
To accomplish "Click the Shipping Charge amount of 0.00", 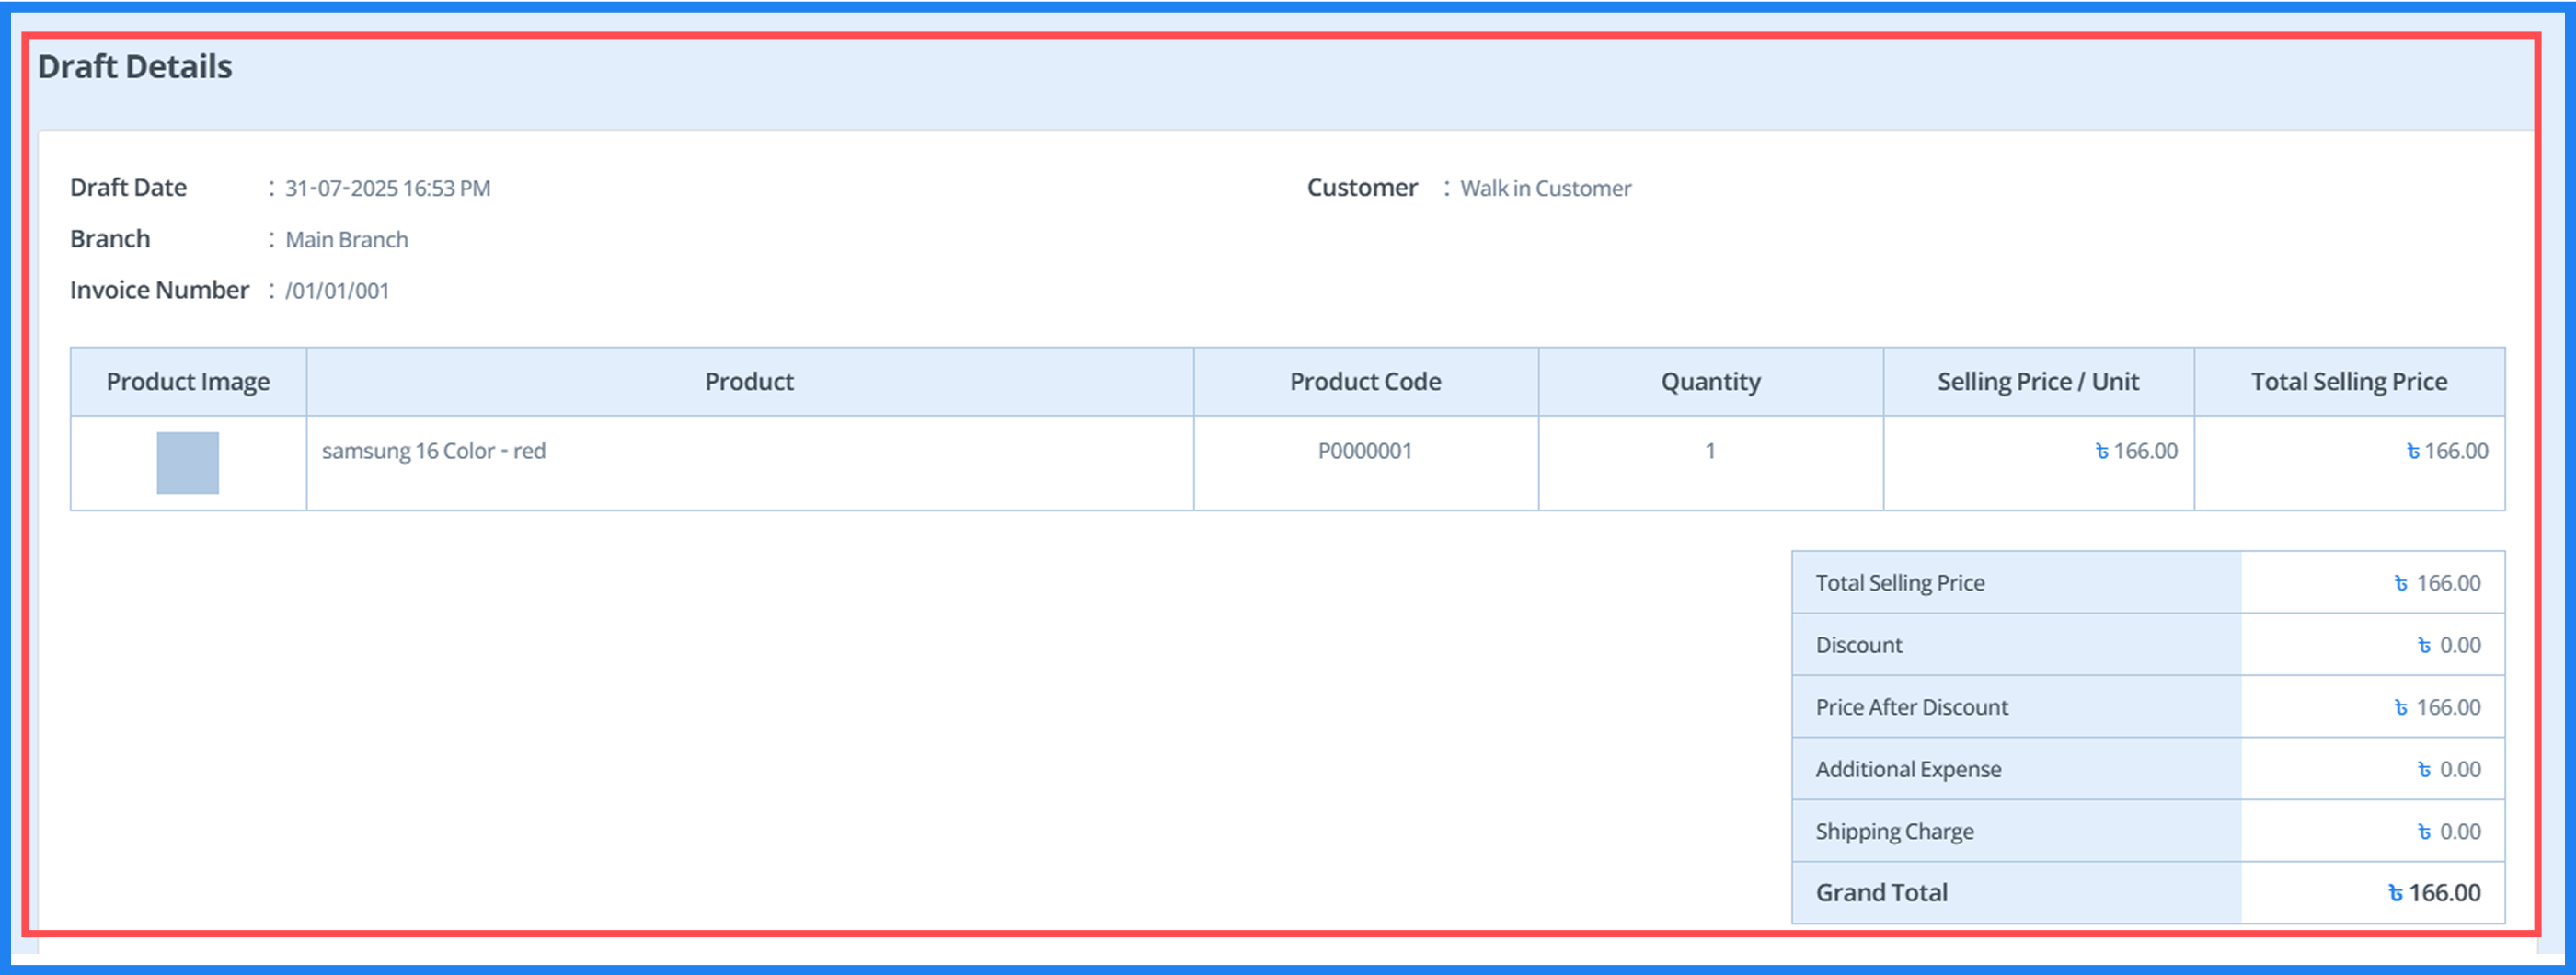I will tap(2450, 831).
